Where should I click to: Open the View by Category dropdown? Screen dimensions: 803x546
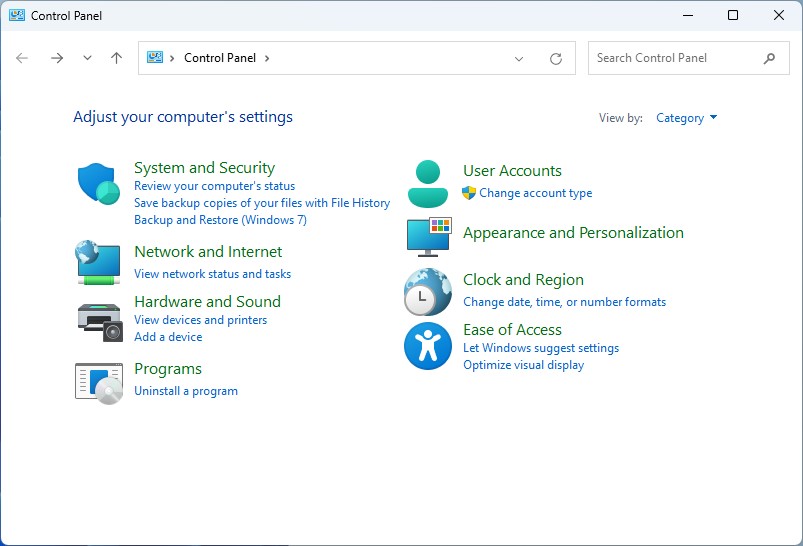(686, 118)
